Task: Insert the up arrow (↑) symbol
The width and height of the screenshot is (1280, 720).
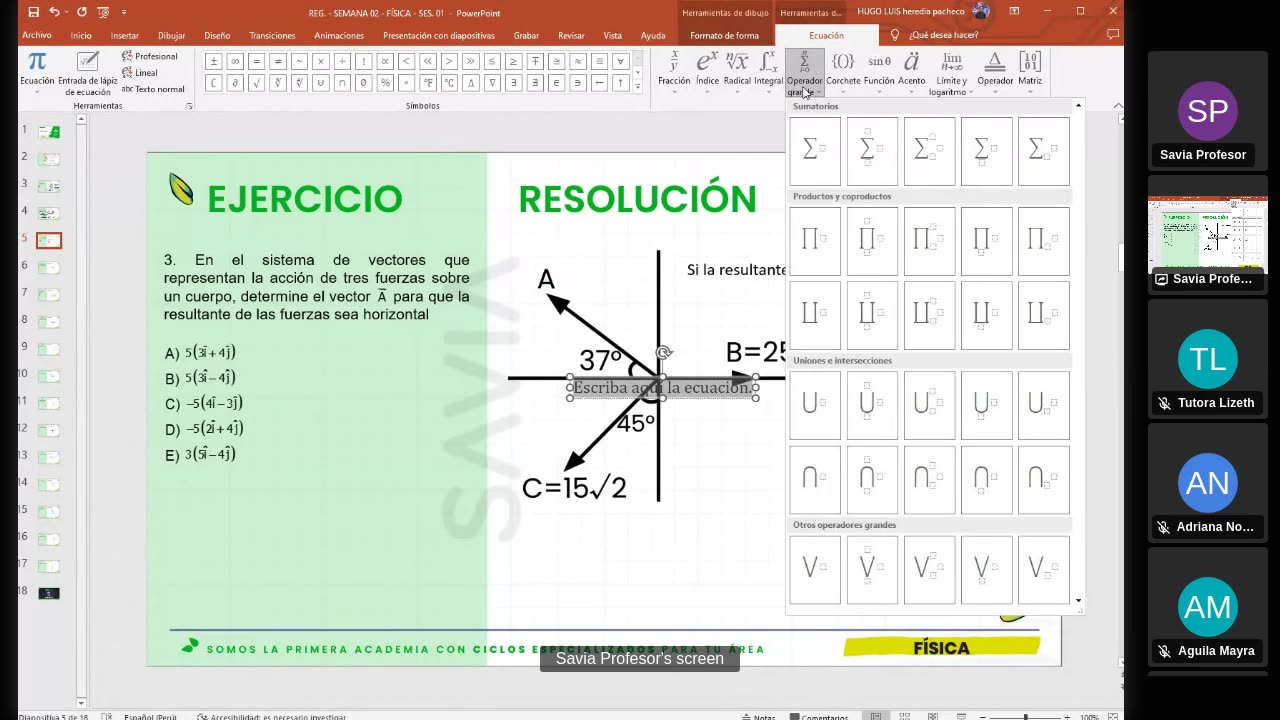Action: [620, 83]
